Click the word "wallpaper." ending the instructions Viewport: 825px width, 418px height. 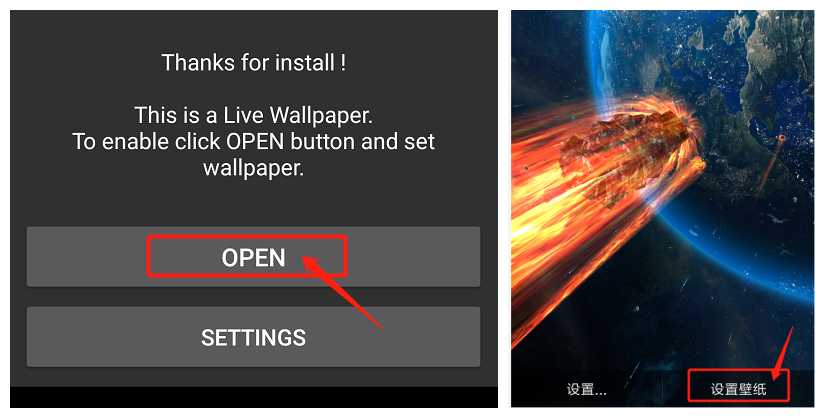click(x=253, y=168)
